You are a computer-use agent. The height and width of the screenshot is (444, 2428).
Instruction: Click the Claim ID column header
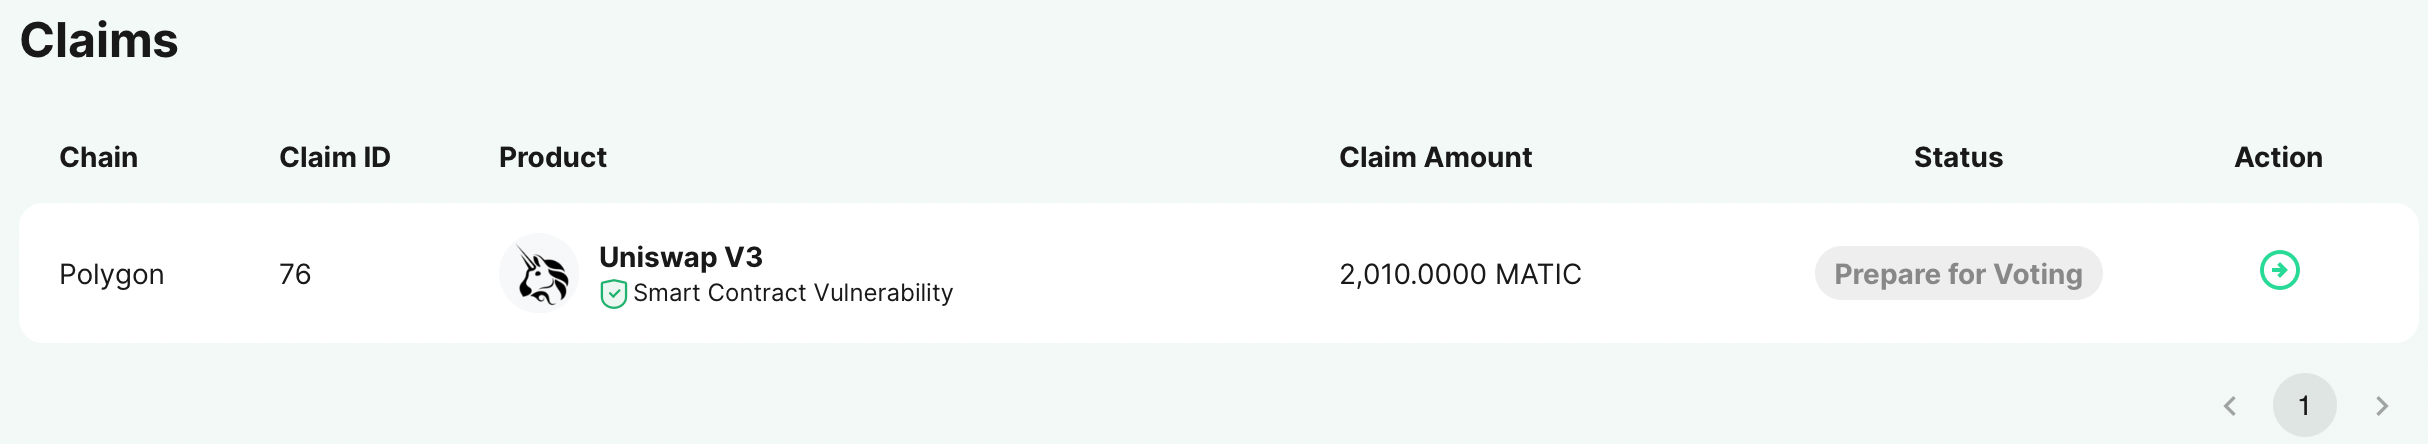click(x=334, y=157)
